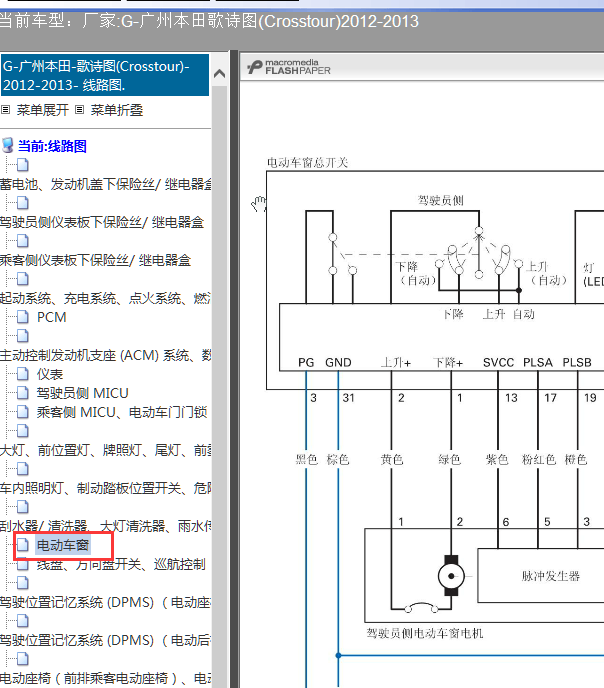Click the 驾驶员侧 label in diagram

pos(440,201)
